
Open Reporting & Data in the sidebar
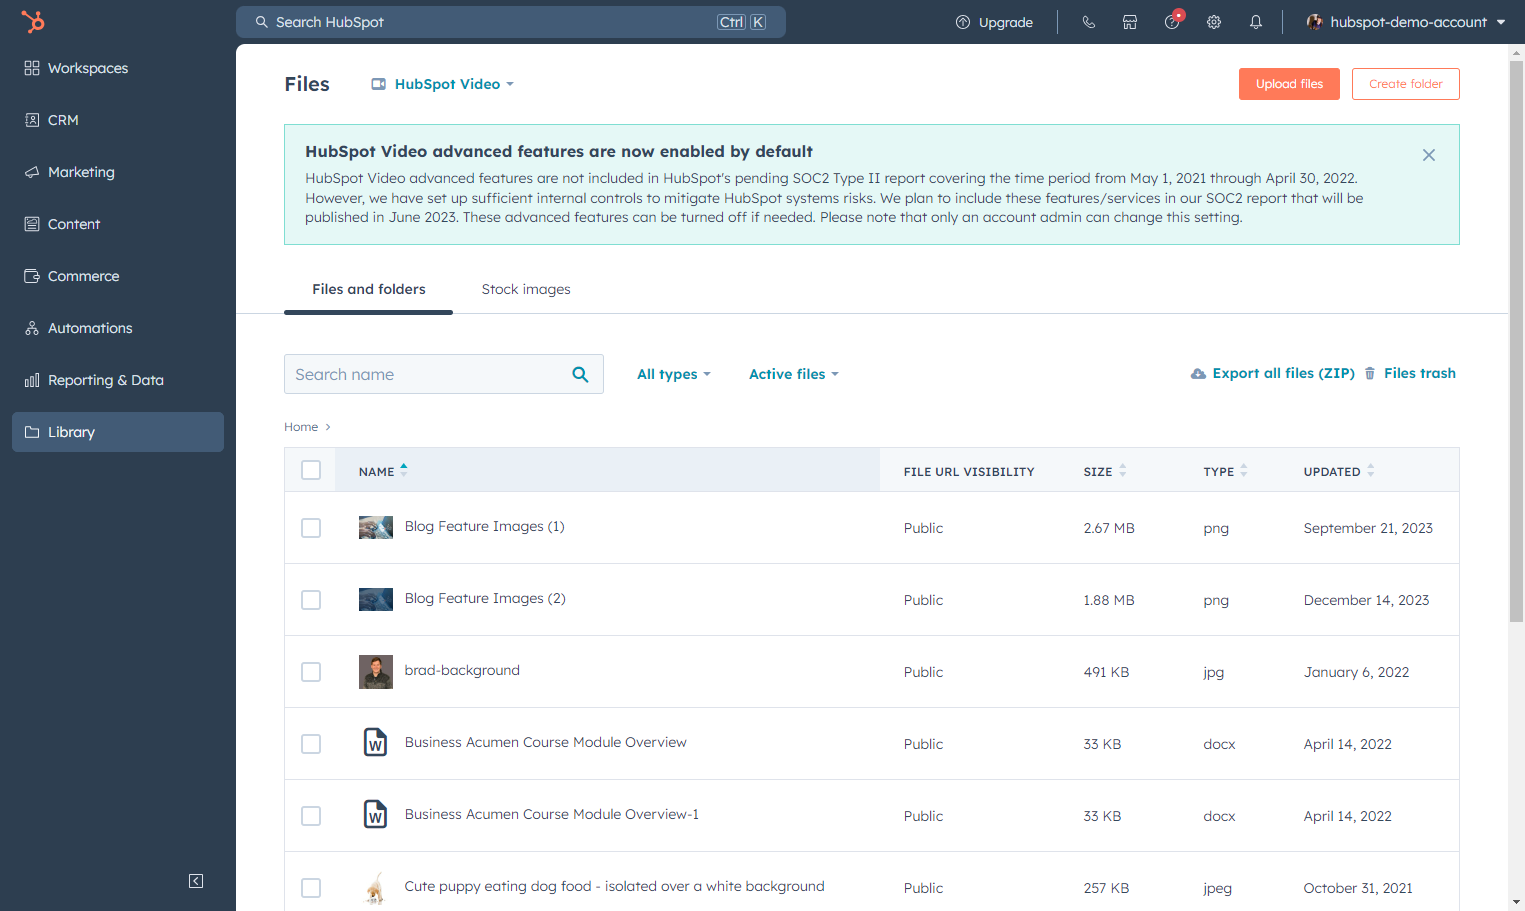[x=118, y=380]
